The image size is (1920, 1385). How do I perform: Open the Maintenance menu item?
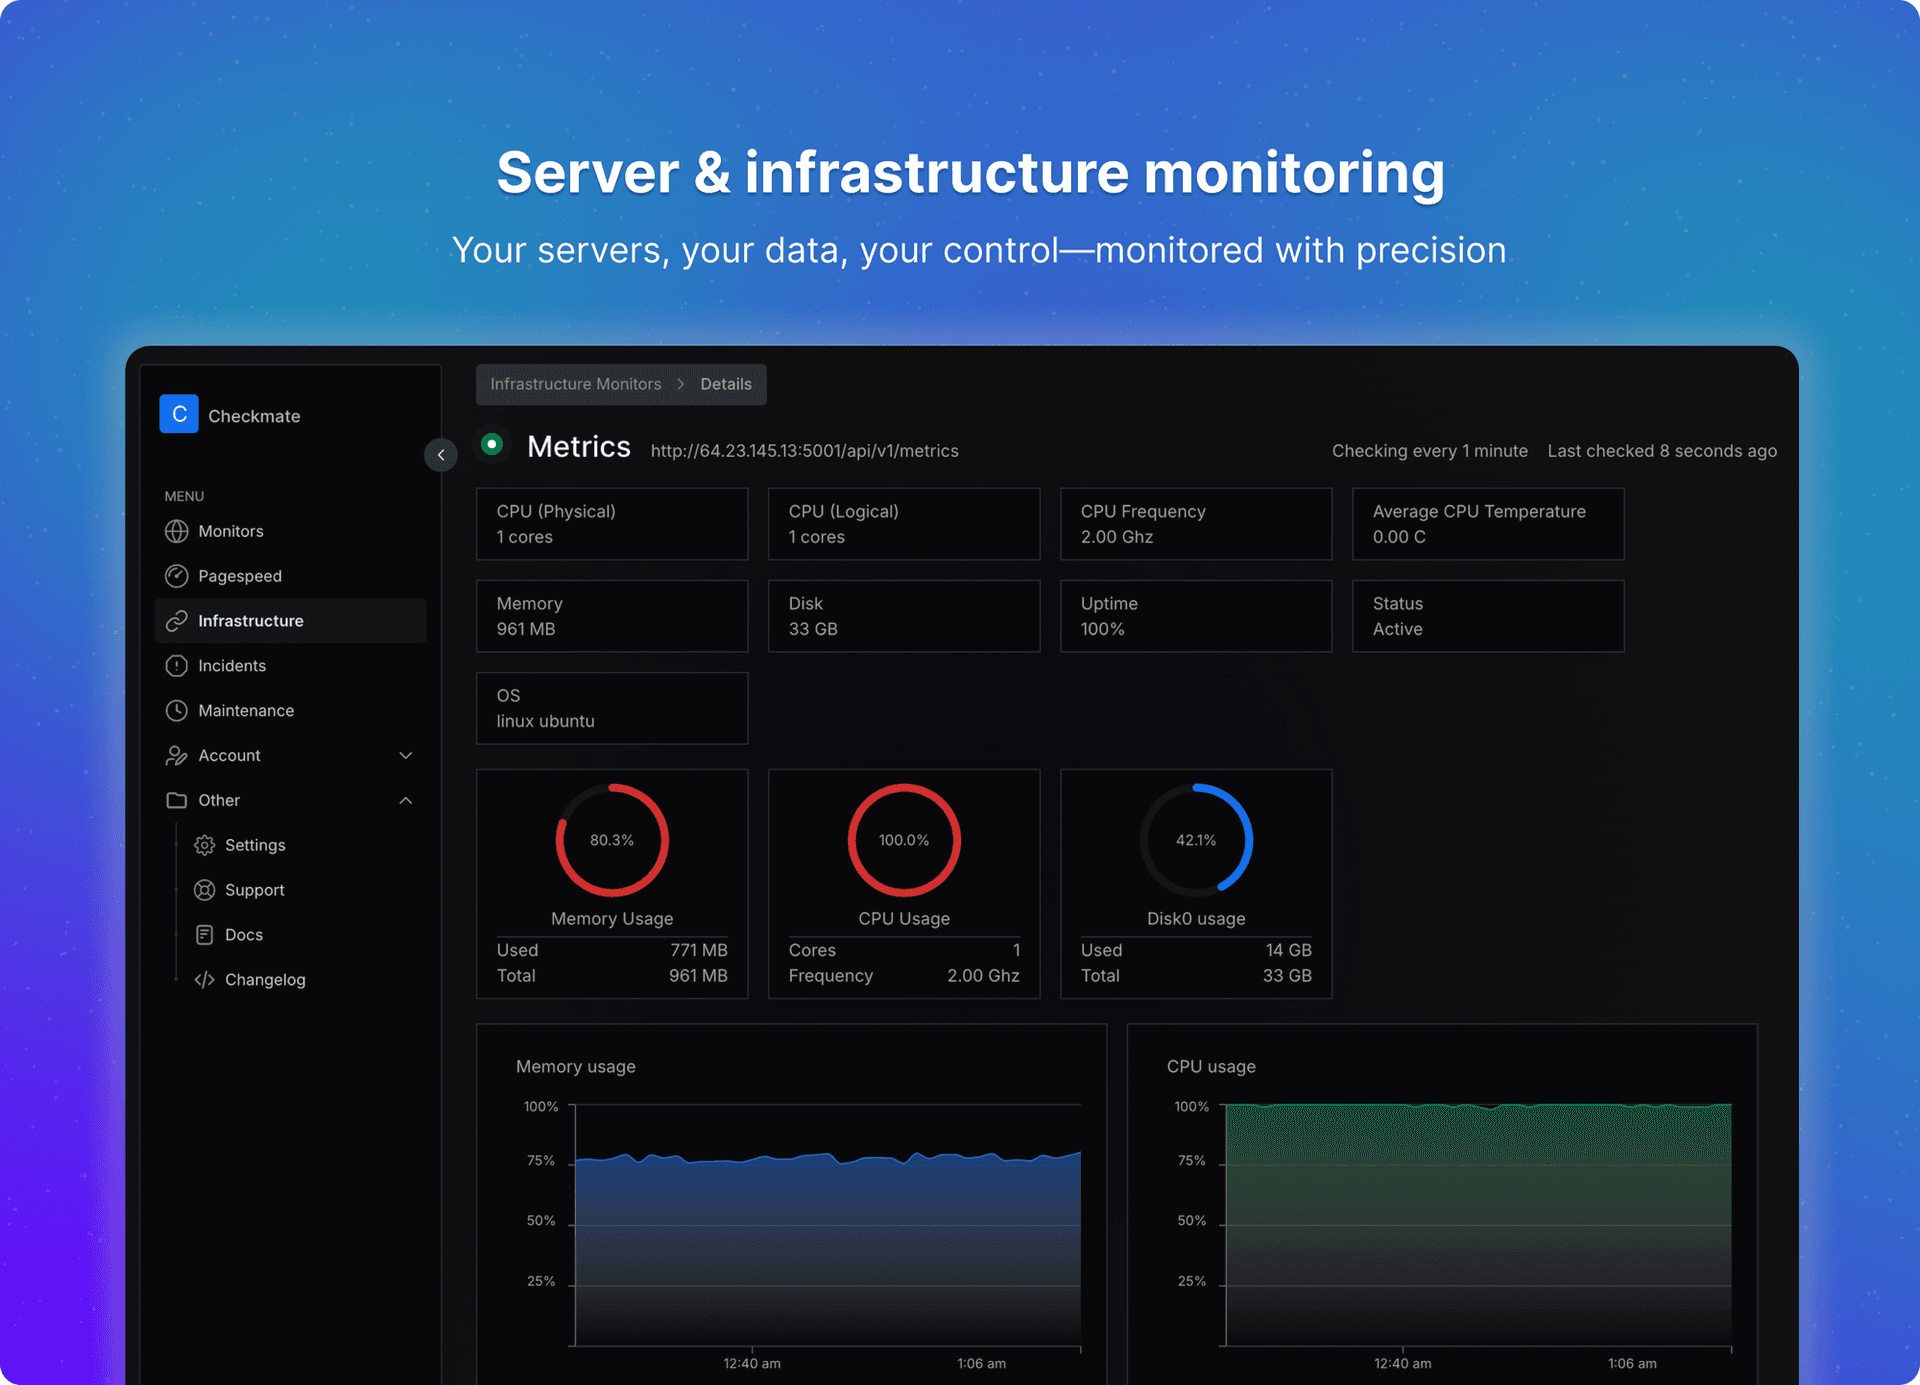pos(291,711)
